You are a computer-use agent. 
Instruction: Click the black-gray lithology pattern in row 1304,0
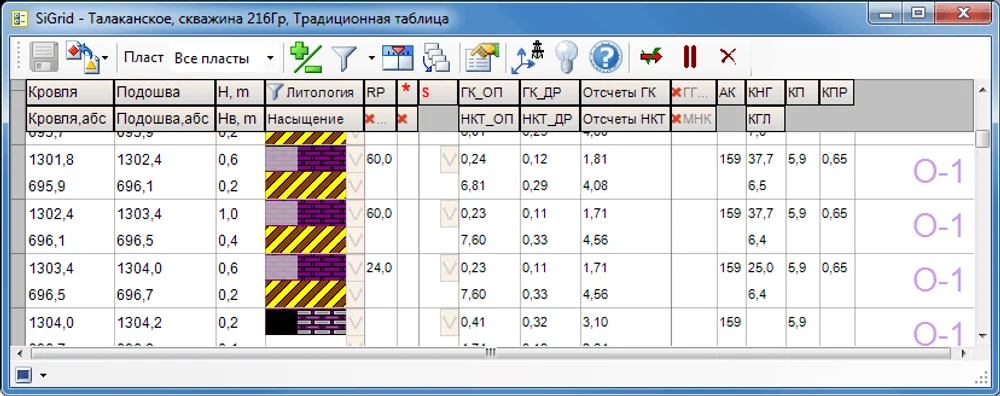pos(305,322)
